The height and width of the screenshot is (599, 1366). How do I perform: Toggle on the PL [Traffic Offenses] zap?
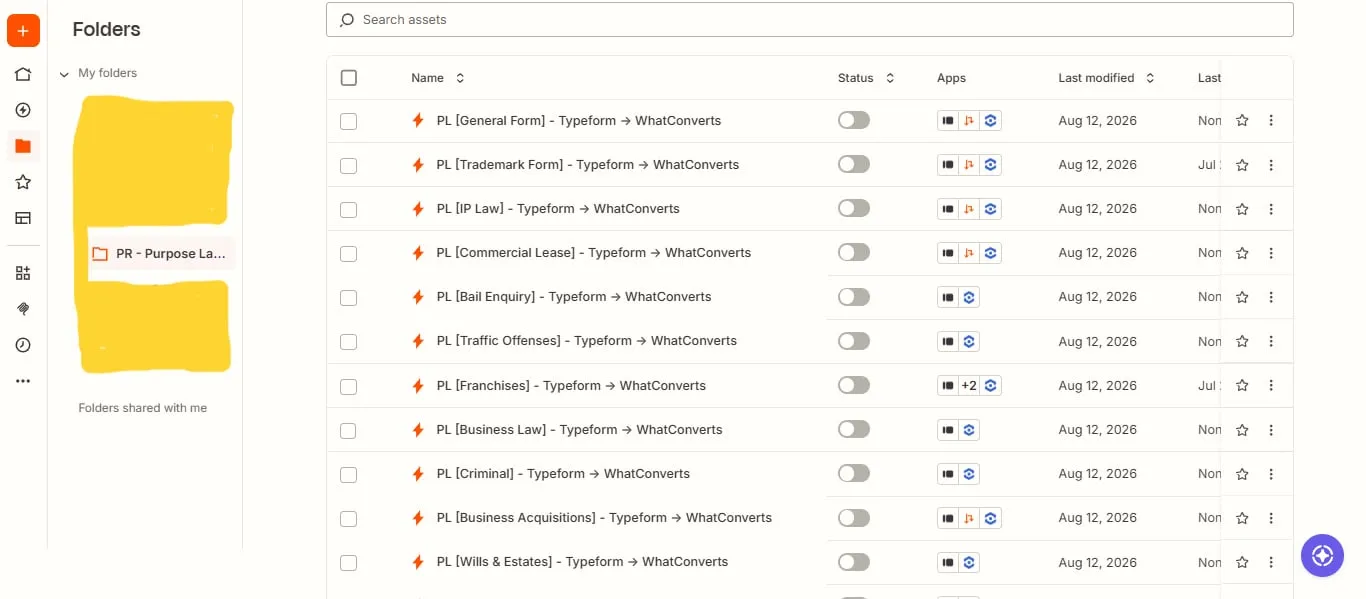click(854, 341)
